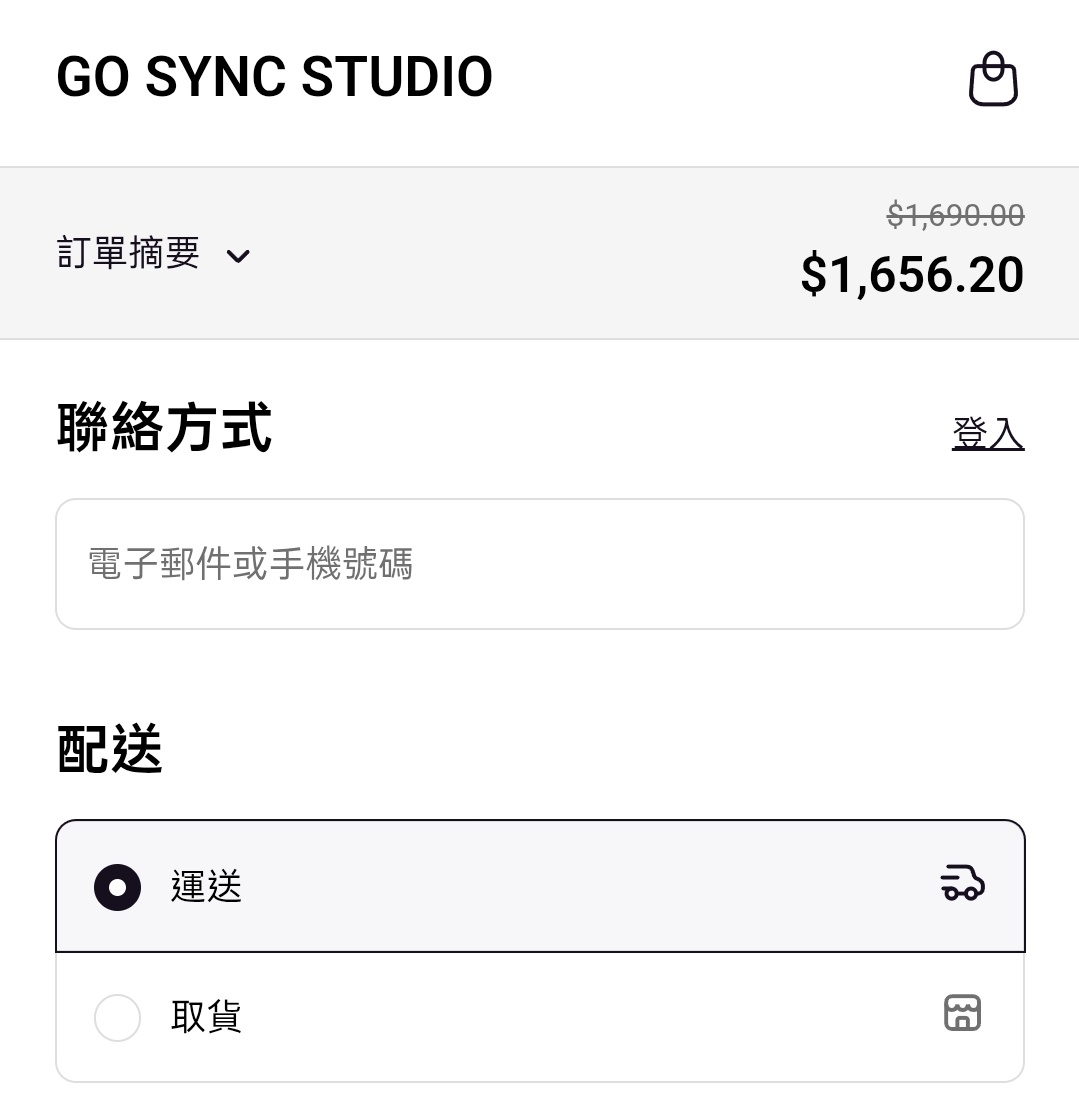Go to GO SYNC STUDIO store home
Viewport: 1079px width, 1097px height.
pyautogui.click(x=274, y=78)
